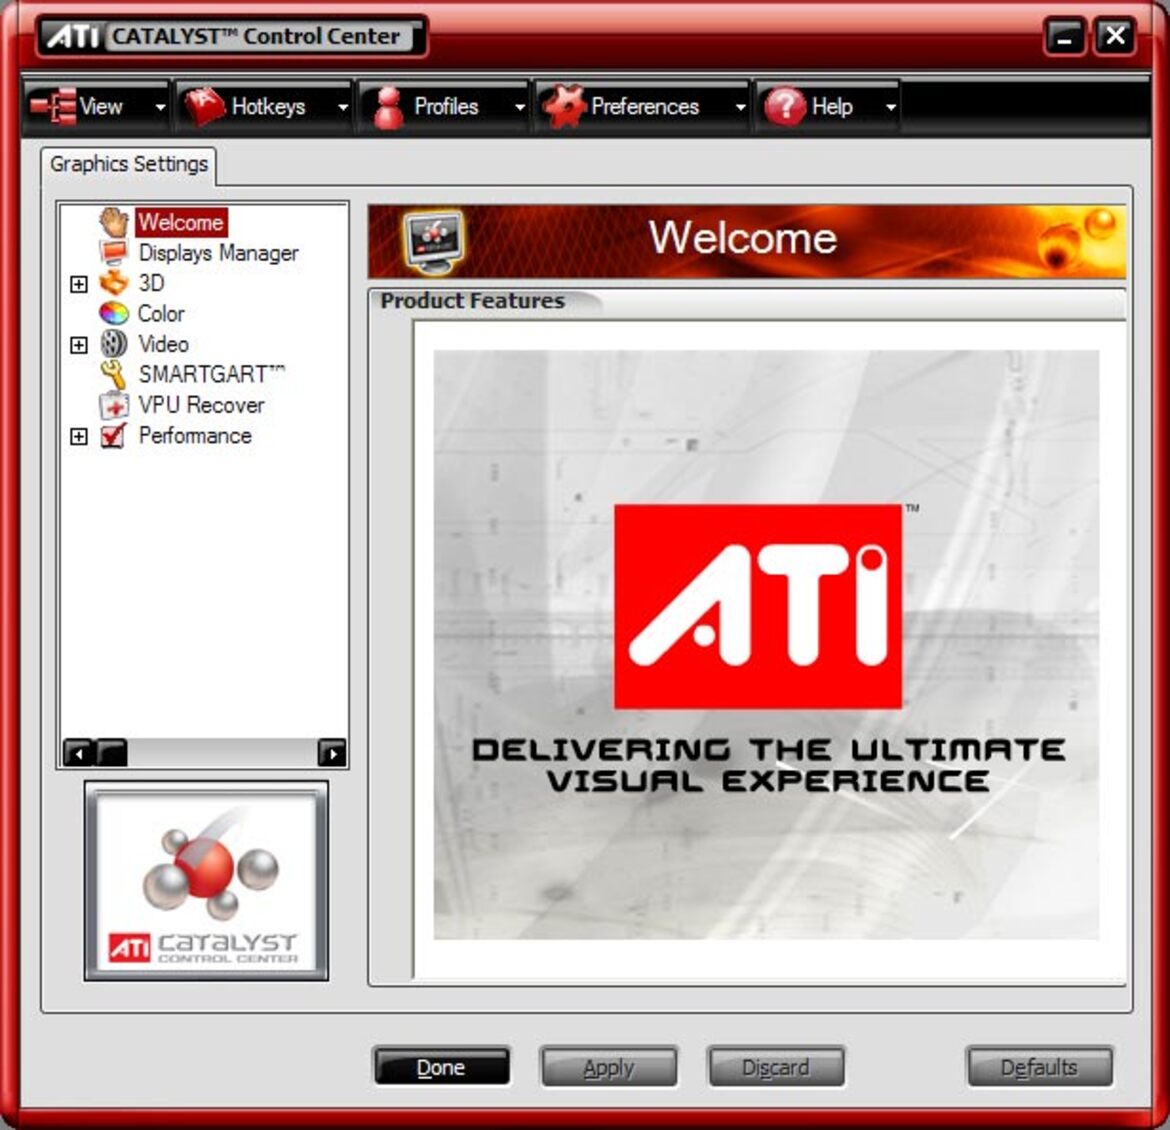This screenshot has height=1130, width=1170.
Task: Select Displays Manager in the tree
Action: (x=219, y=253)
